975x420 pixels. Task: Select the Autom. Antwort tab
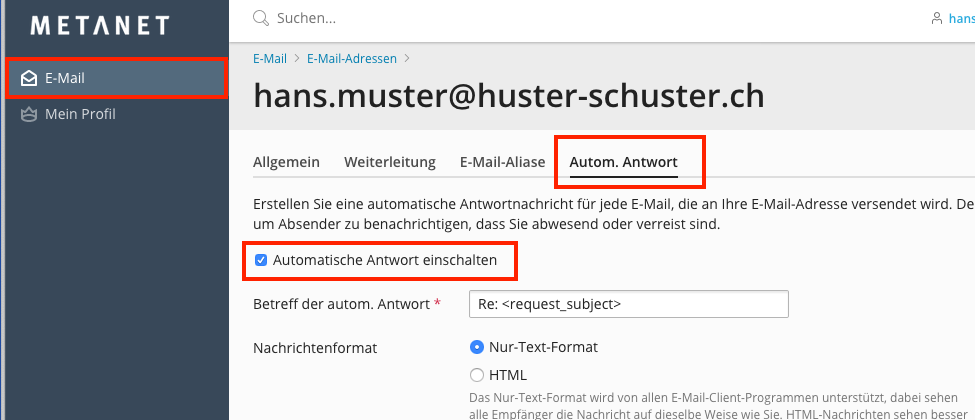tap(623, 162)
